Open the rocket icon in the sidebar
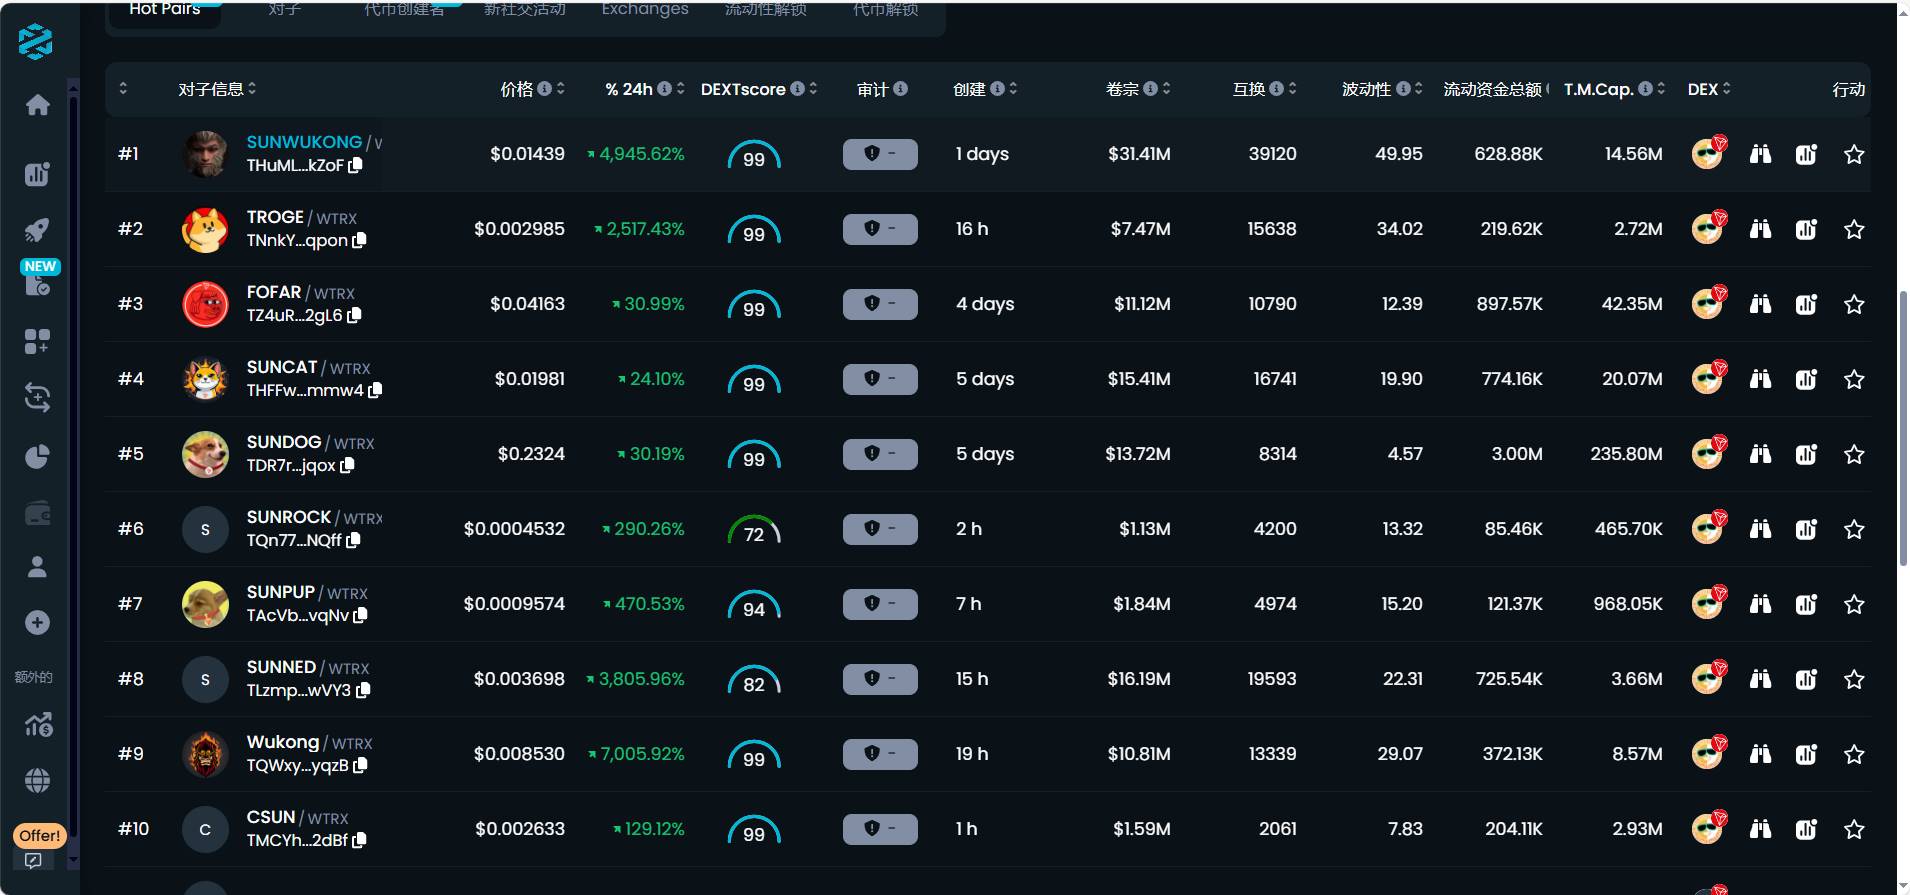Viewport: 1910px width, 895px height. (38, 230)
